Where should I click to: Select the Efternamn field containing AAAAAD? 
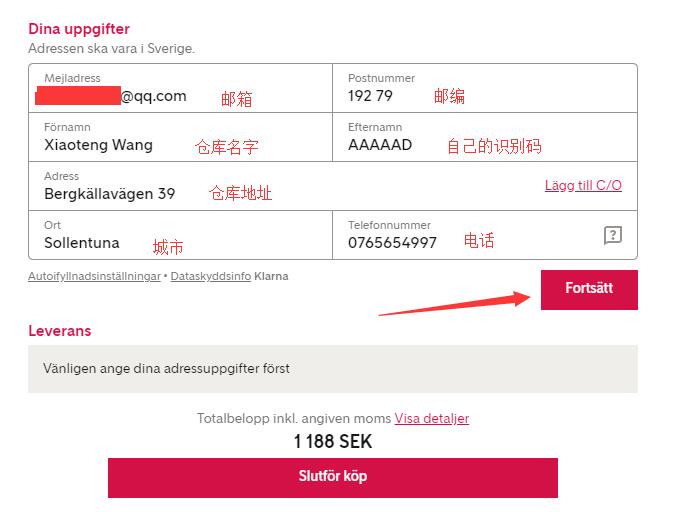click(x=485, y=137)
